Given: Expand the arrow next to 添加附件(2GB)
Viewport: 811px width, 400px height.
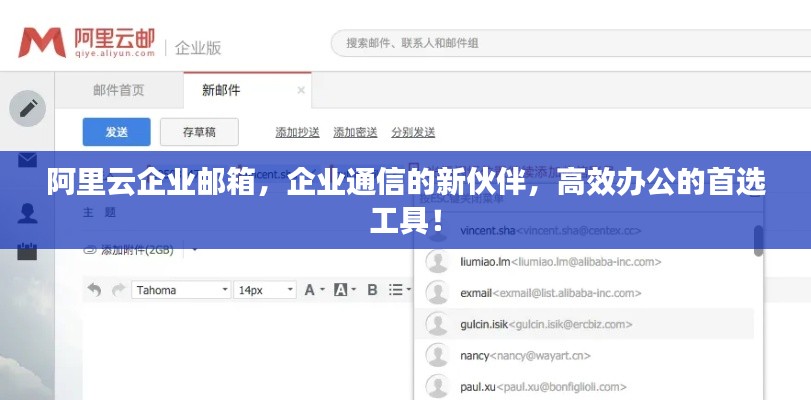Looking at the screenshot, I should (x=194, y=250).
